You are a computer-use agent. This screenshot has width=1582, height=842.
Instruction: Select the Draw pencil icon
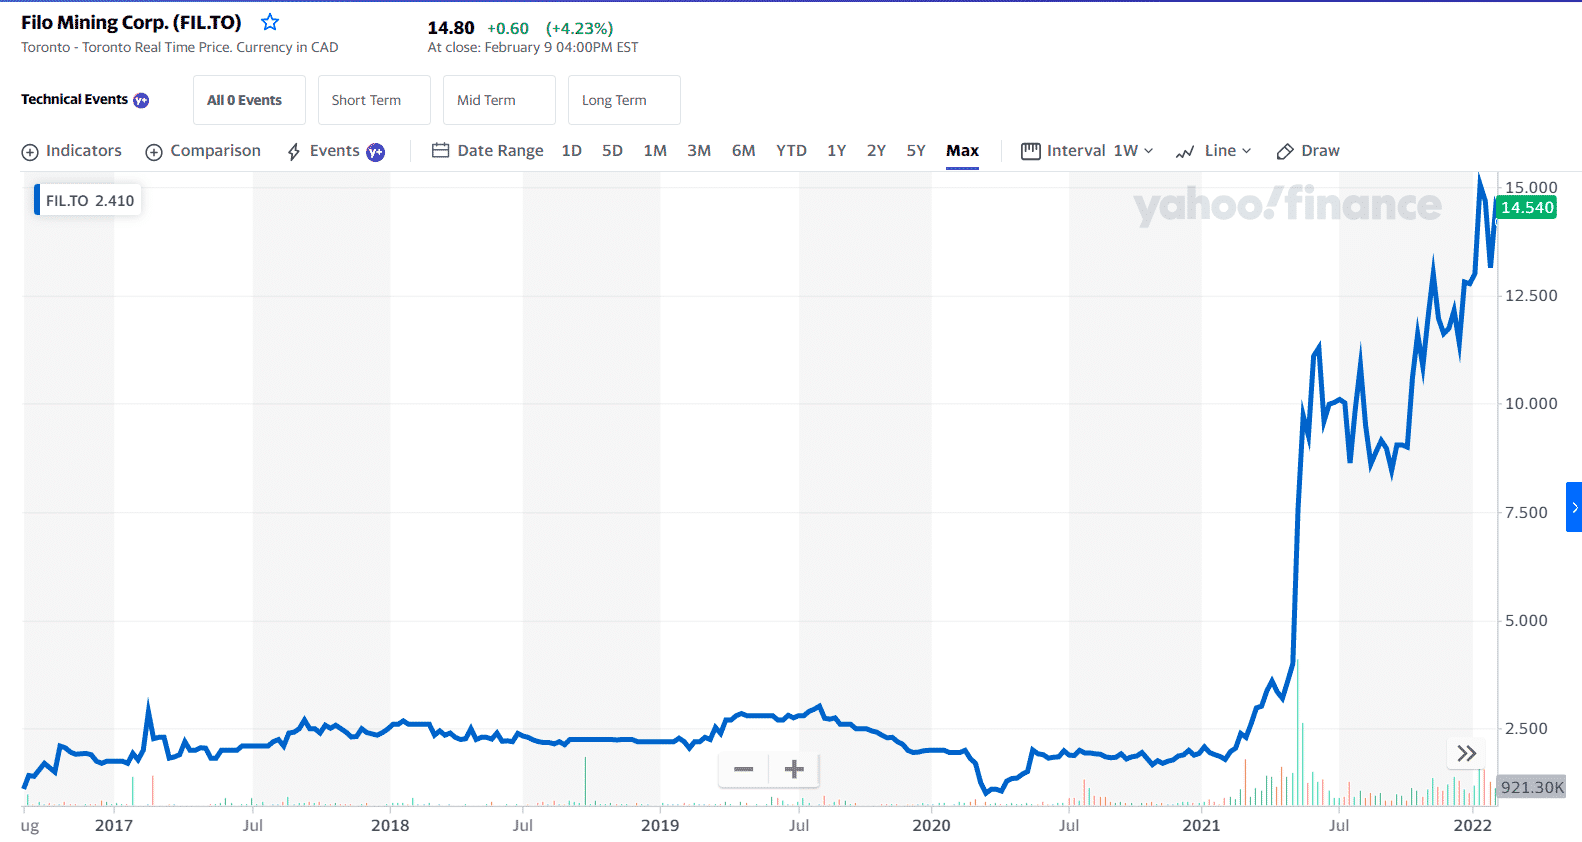click(x=1285, y=152)
